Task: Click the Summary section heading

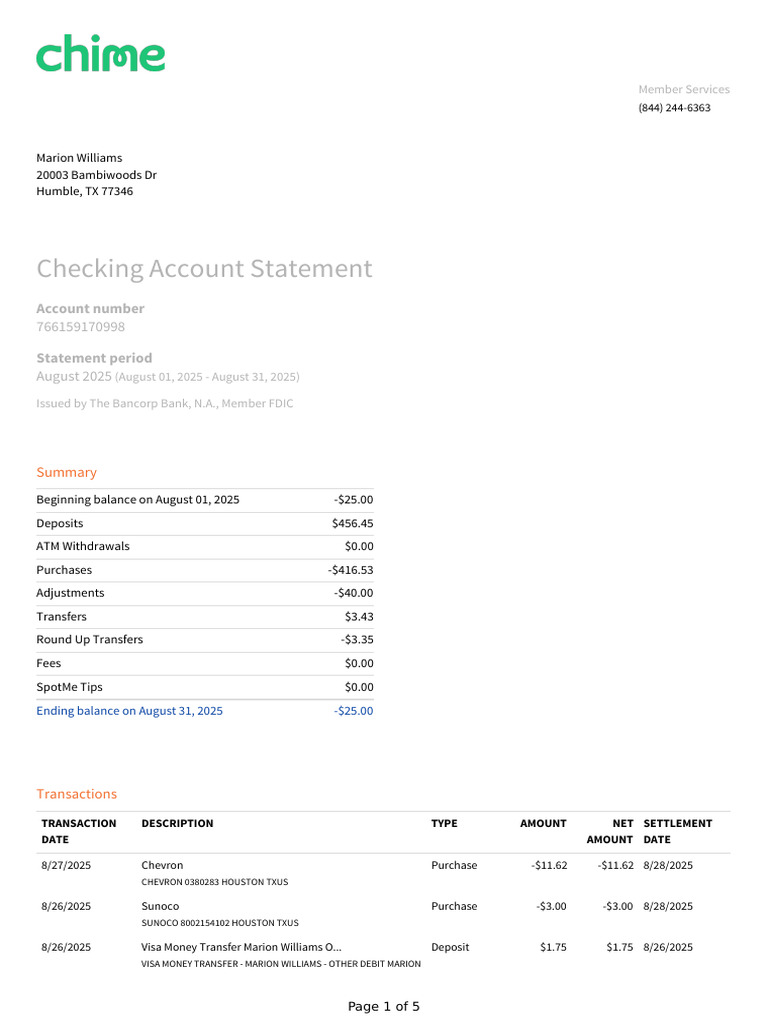Action: pyautogui.click(x=67, y=472)
